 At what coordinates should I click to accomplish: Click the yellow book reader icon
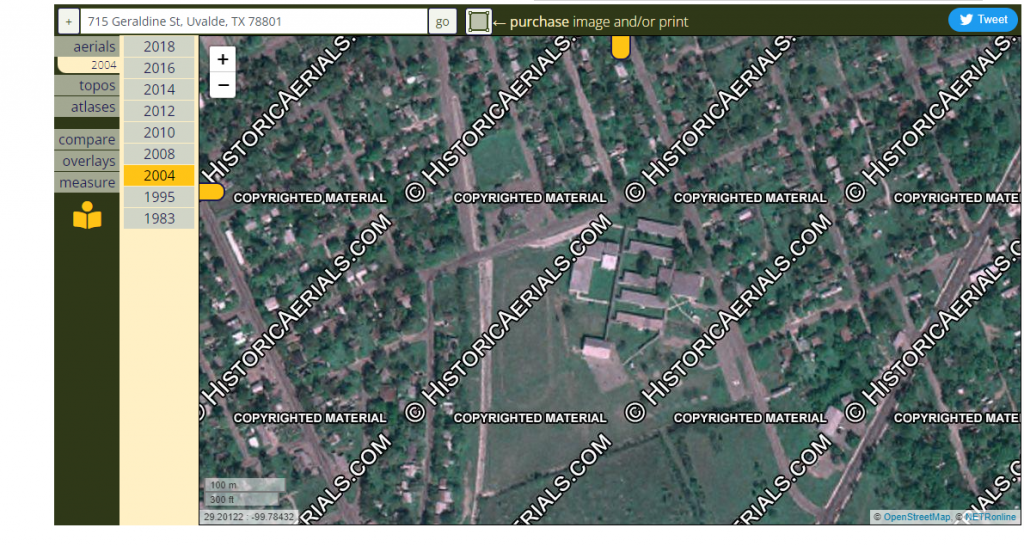(x=87, y=216)
